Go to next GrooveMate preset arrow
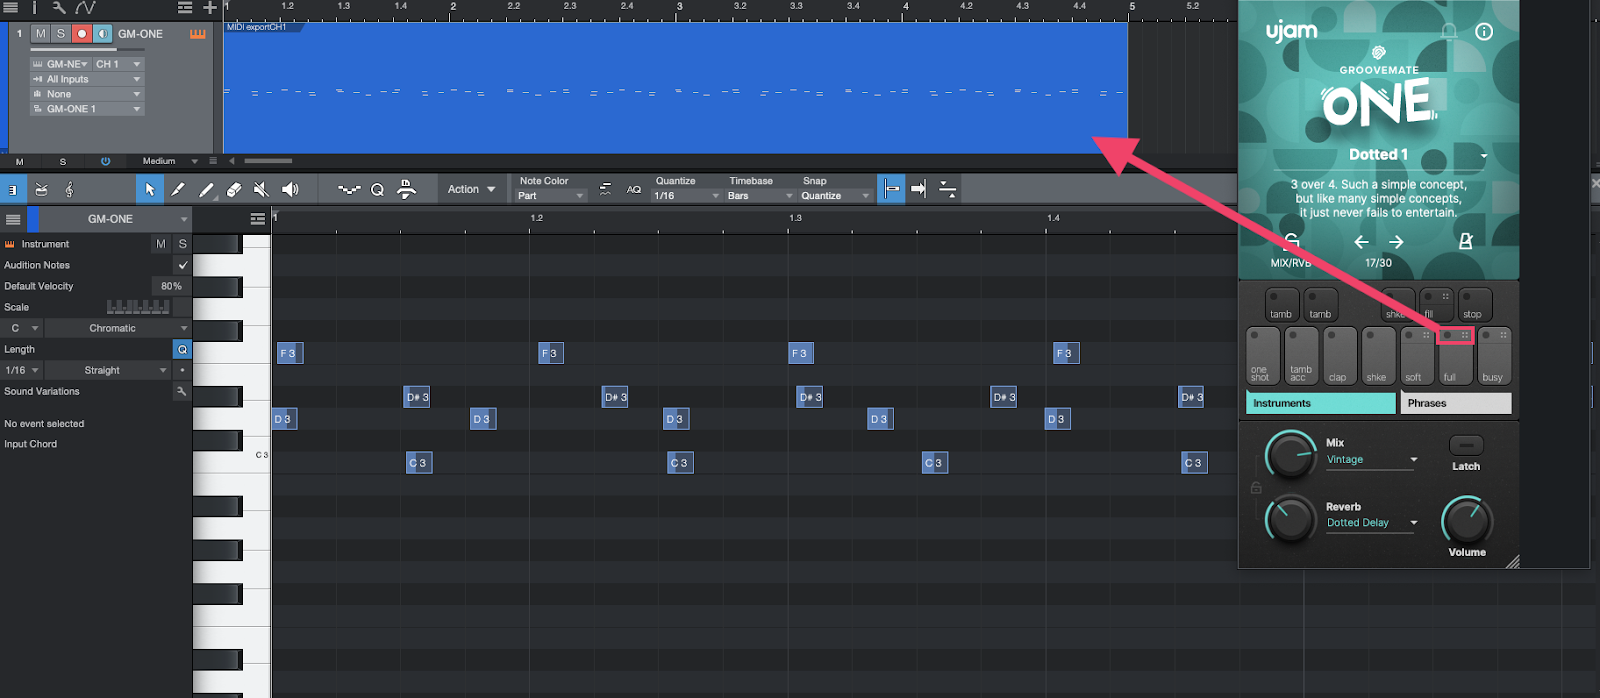 pyautogui.click(x=1396, y=242)
